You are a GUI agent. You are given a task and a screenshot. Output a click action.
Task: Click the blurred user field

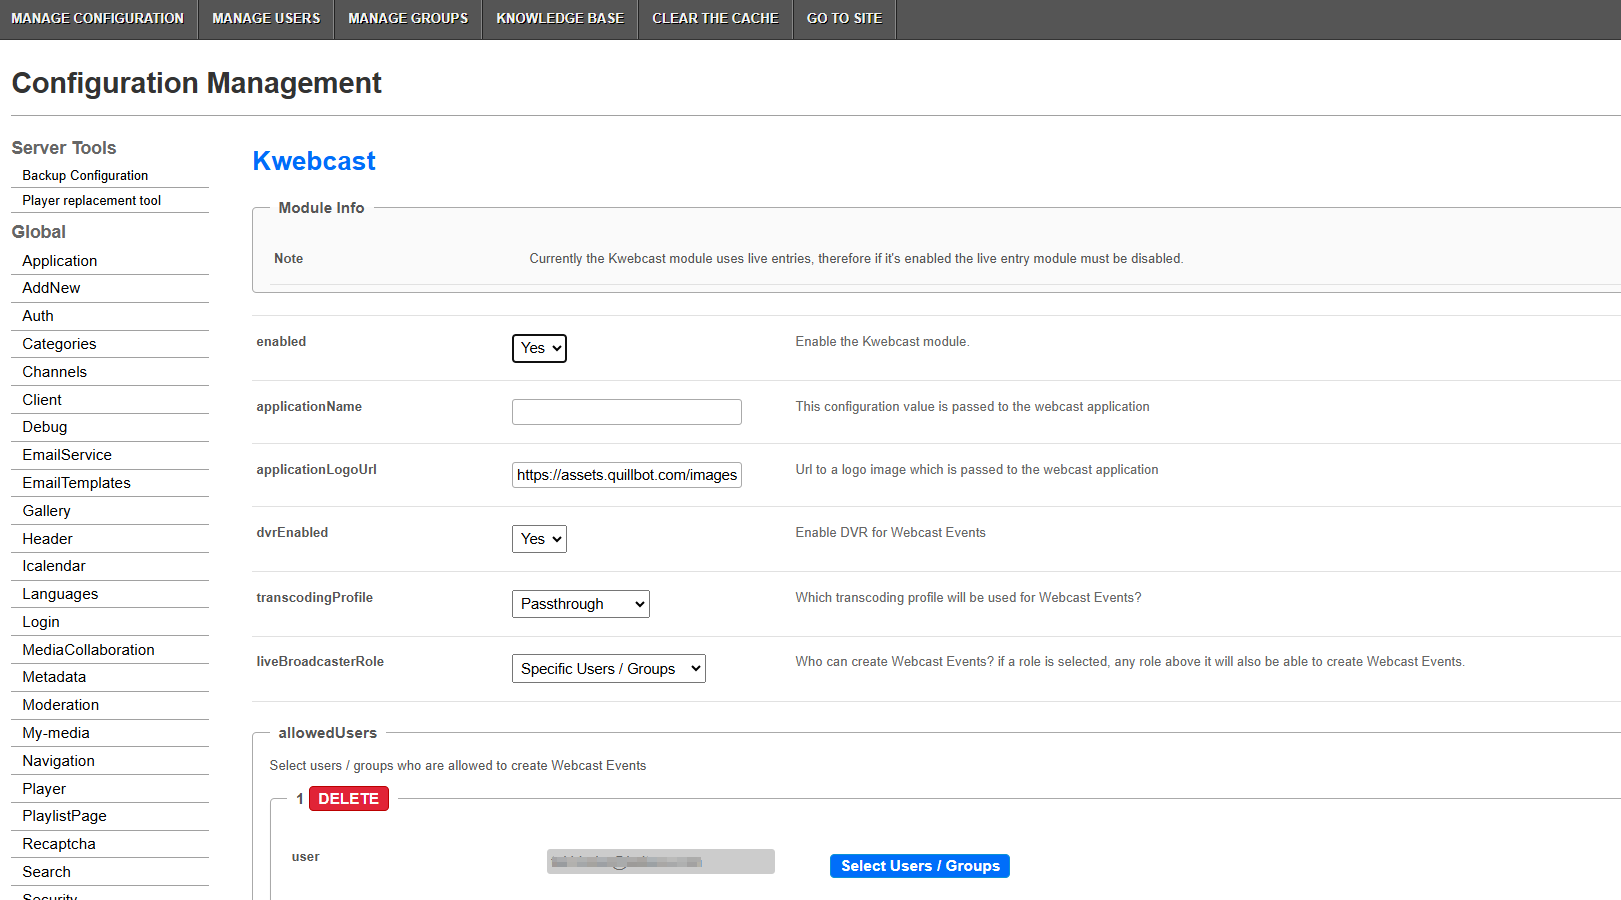coord(661,862)
